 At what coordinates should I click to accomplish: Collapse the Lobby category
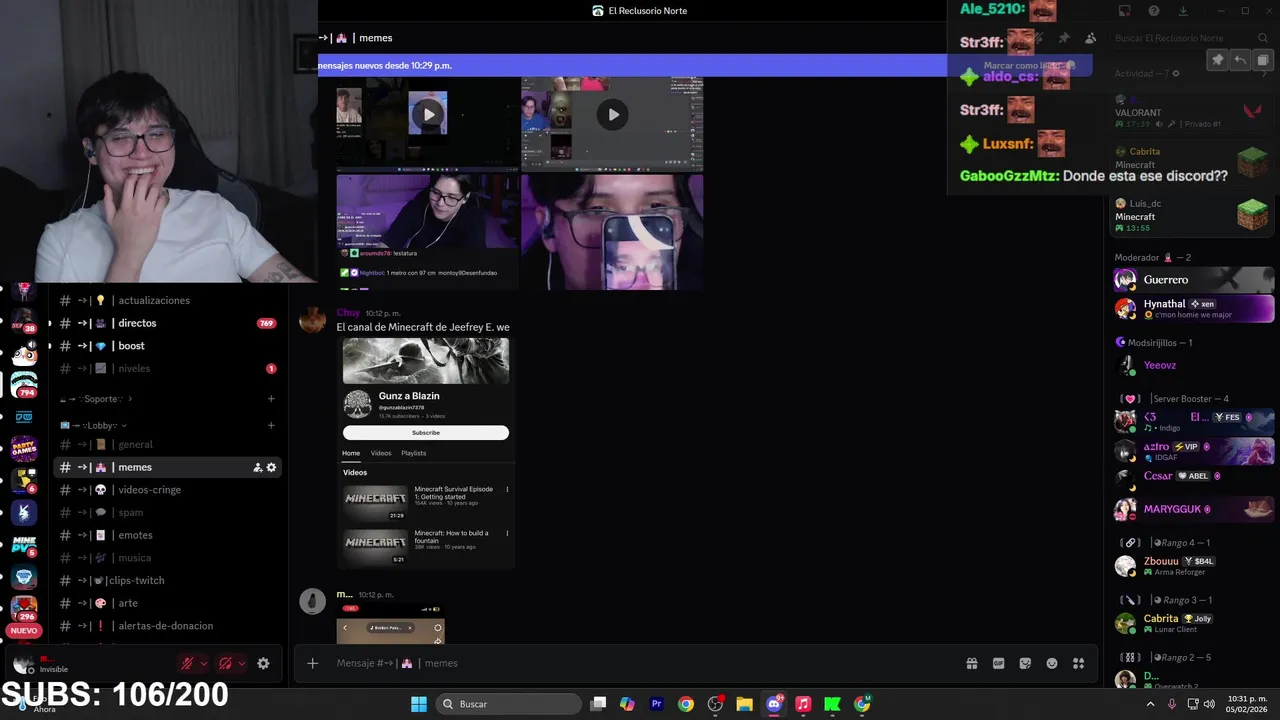[x=94, y=425]
